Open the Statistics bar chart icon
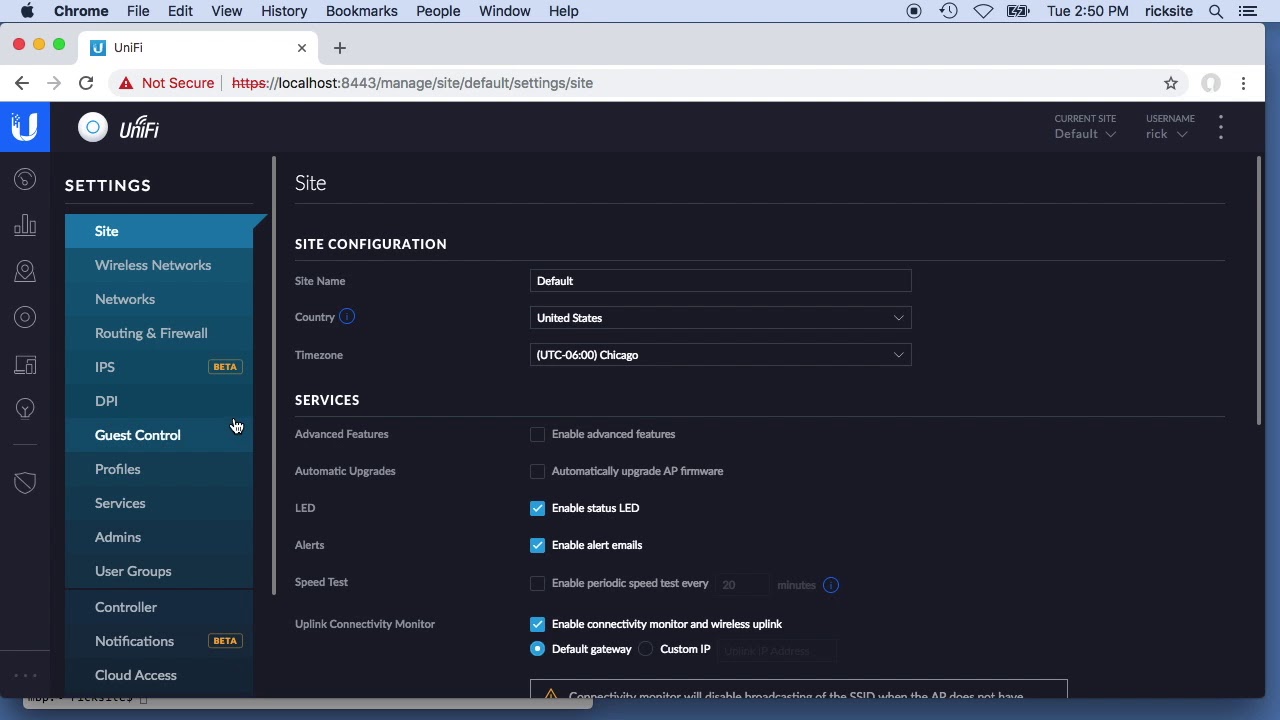 pyautogui.click(x=25, y=226)
